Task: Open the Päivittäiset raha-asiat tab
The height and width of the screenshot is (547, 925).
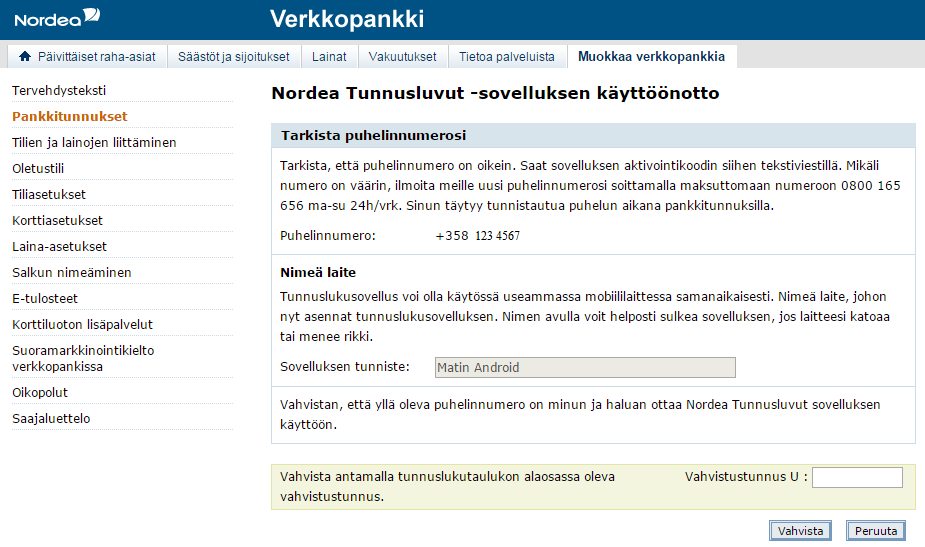Action: point(87,57)
